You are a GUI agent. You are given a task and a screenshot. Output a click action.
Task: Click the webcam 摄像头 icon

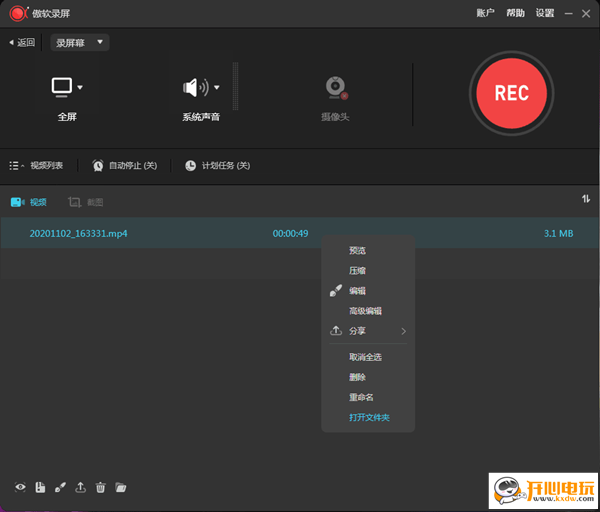(x=336, y=88)
